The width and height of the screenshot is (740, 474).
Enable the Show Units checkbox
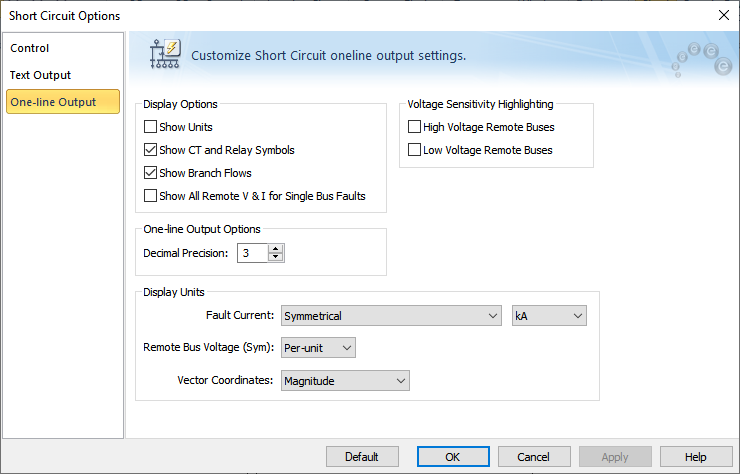(151, 127)
